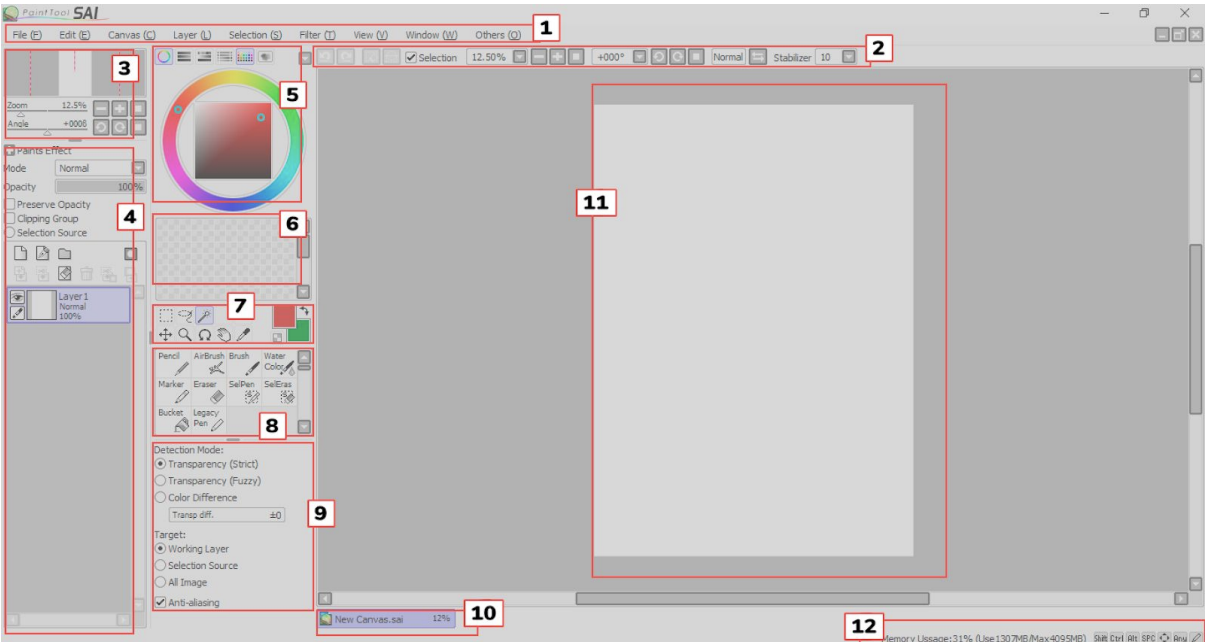Create a new layer in the Layers panel
1206x642 pixels.
tap(20, 252)
